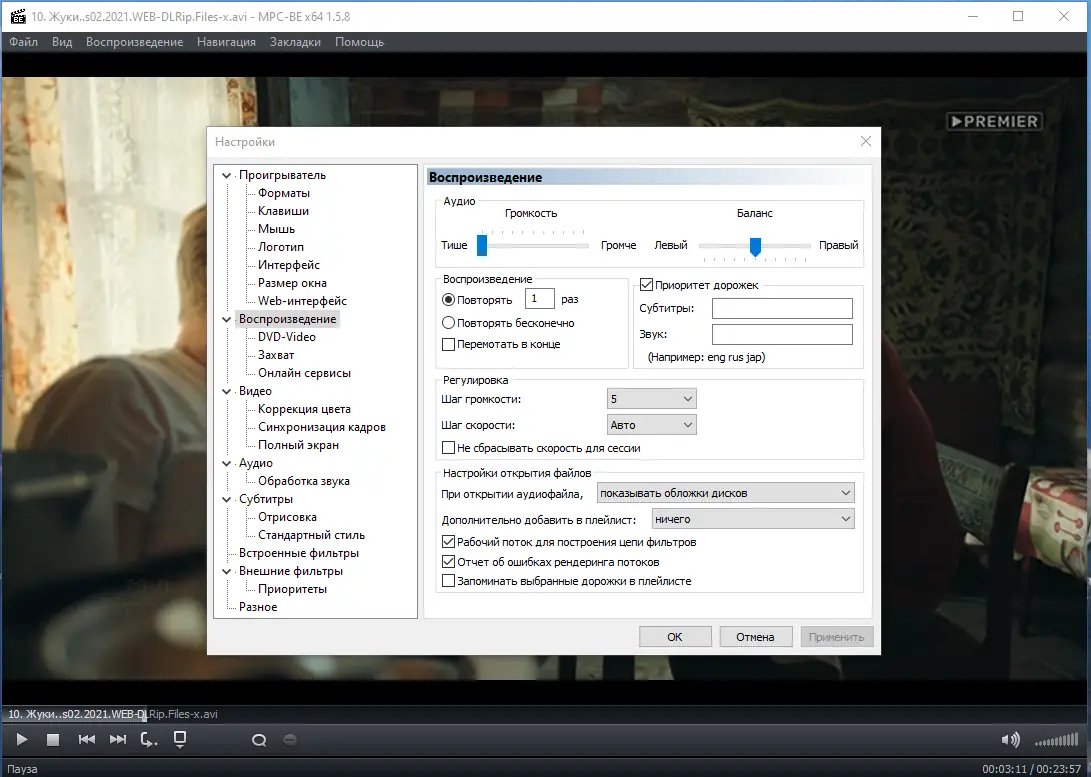Select Размер окна in settings tree
This screenshot has width=1091, height=777.
292,283
